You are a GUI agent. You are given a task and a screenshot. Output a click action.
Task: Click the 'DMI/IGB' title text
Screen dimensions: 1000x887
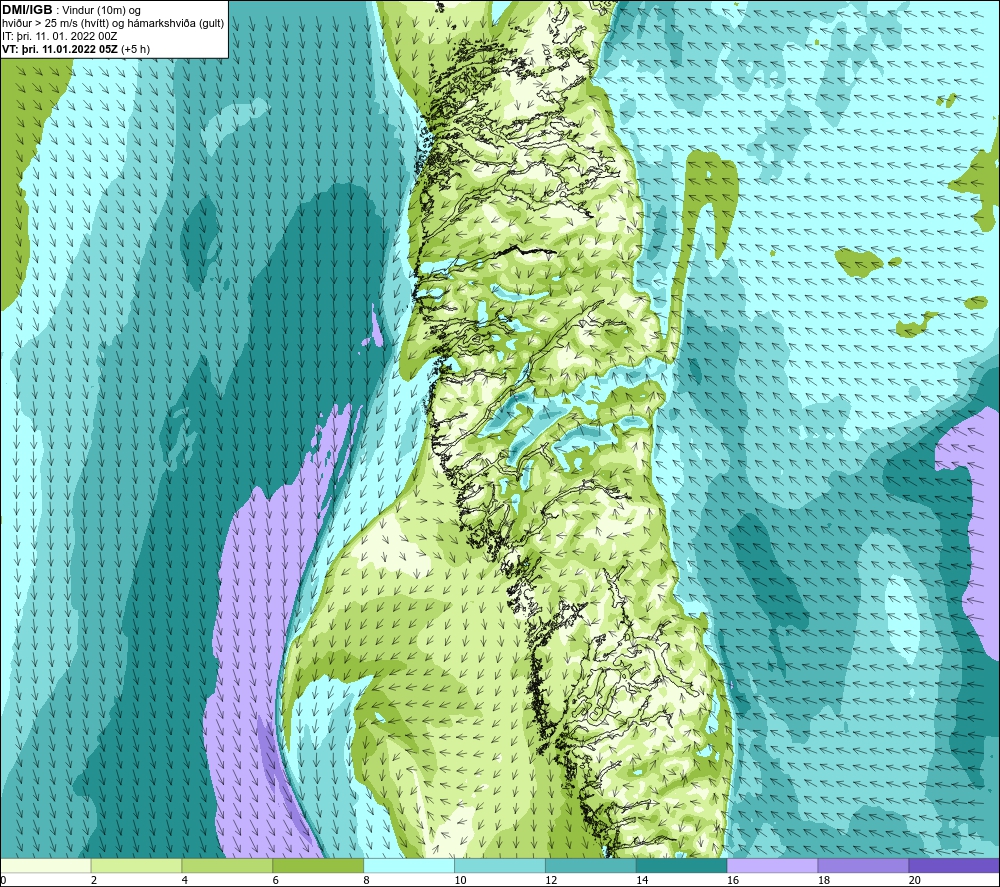tap(27, 10)
